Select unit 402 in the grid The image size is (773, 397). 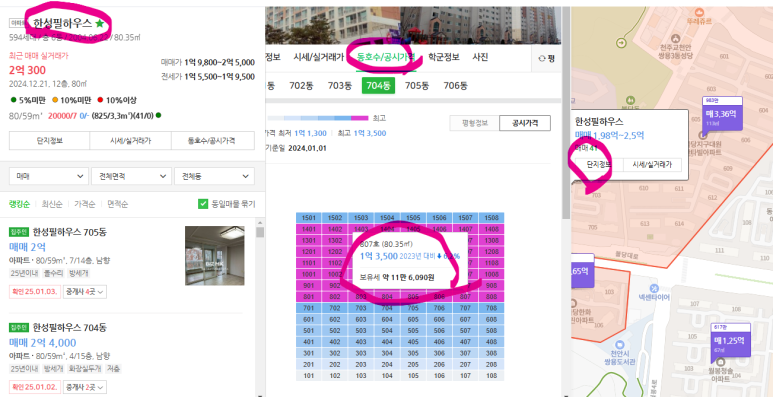point(335,342)
